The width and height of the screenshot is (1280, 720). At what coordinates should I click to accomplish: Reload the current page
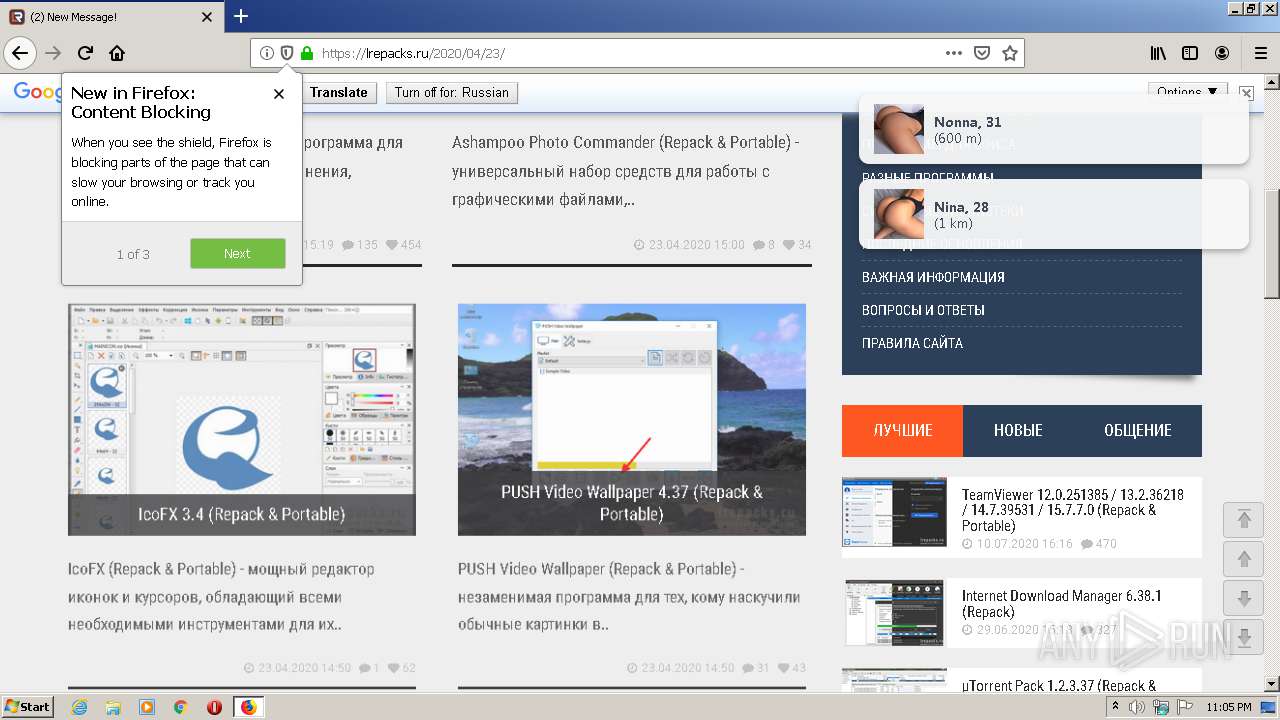pos(85,53)
